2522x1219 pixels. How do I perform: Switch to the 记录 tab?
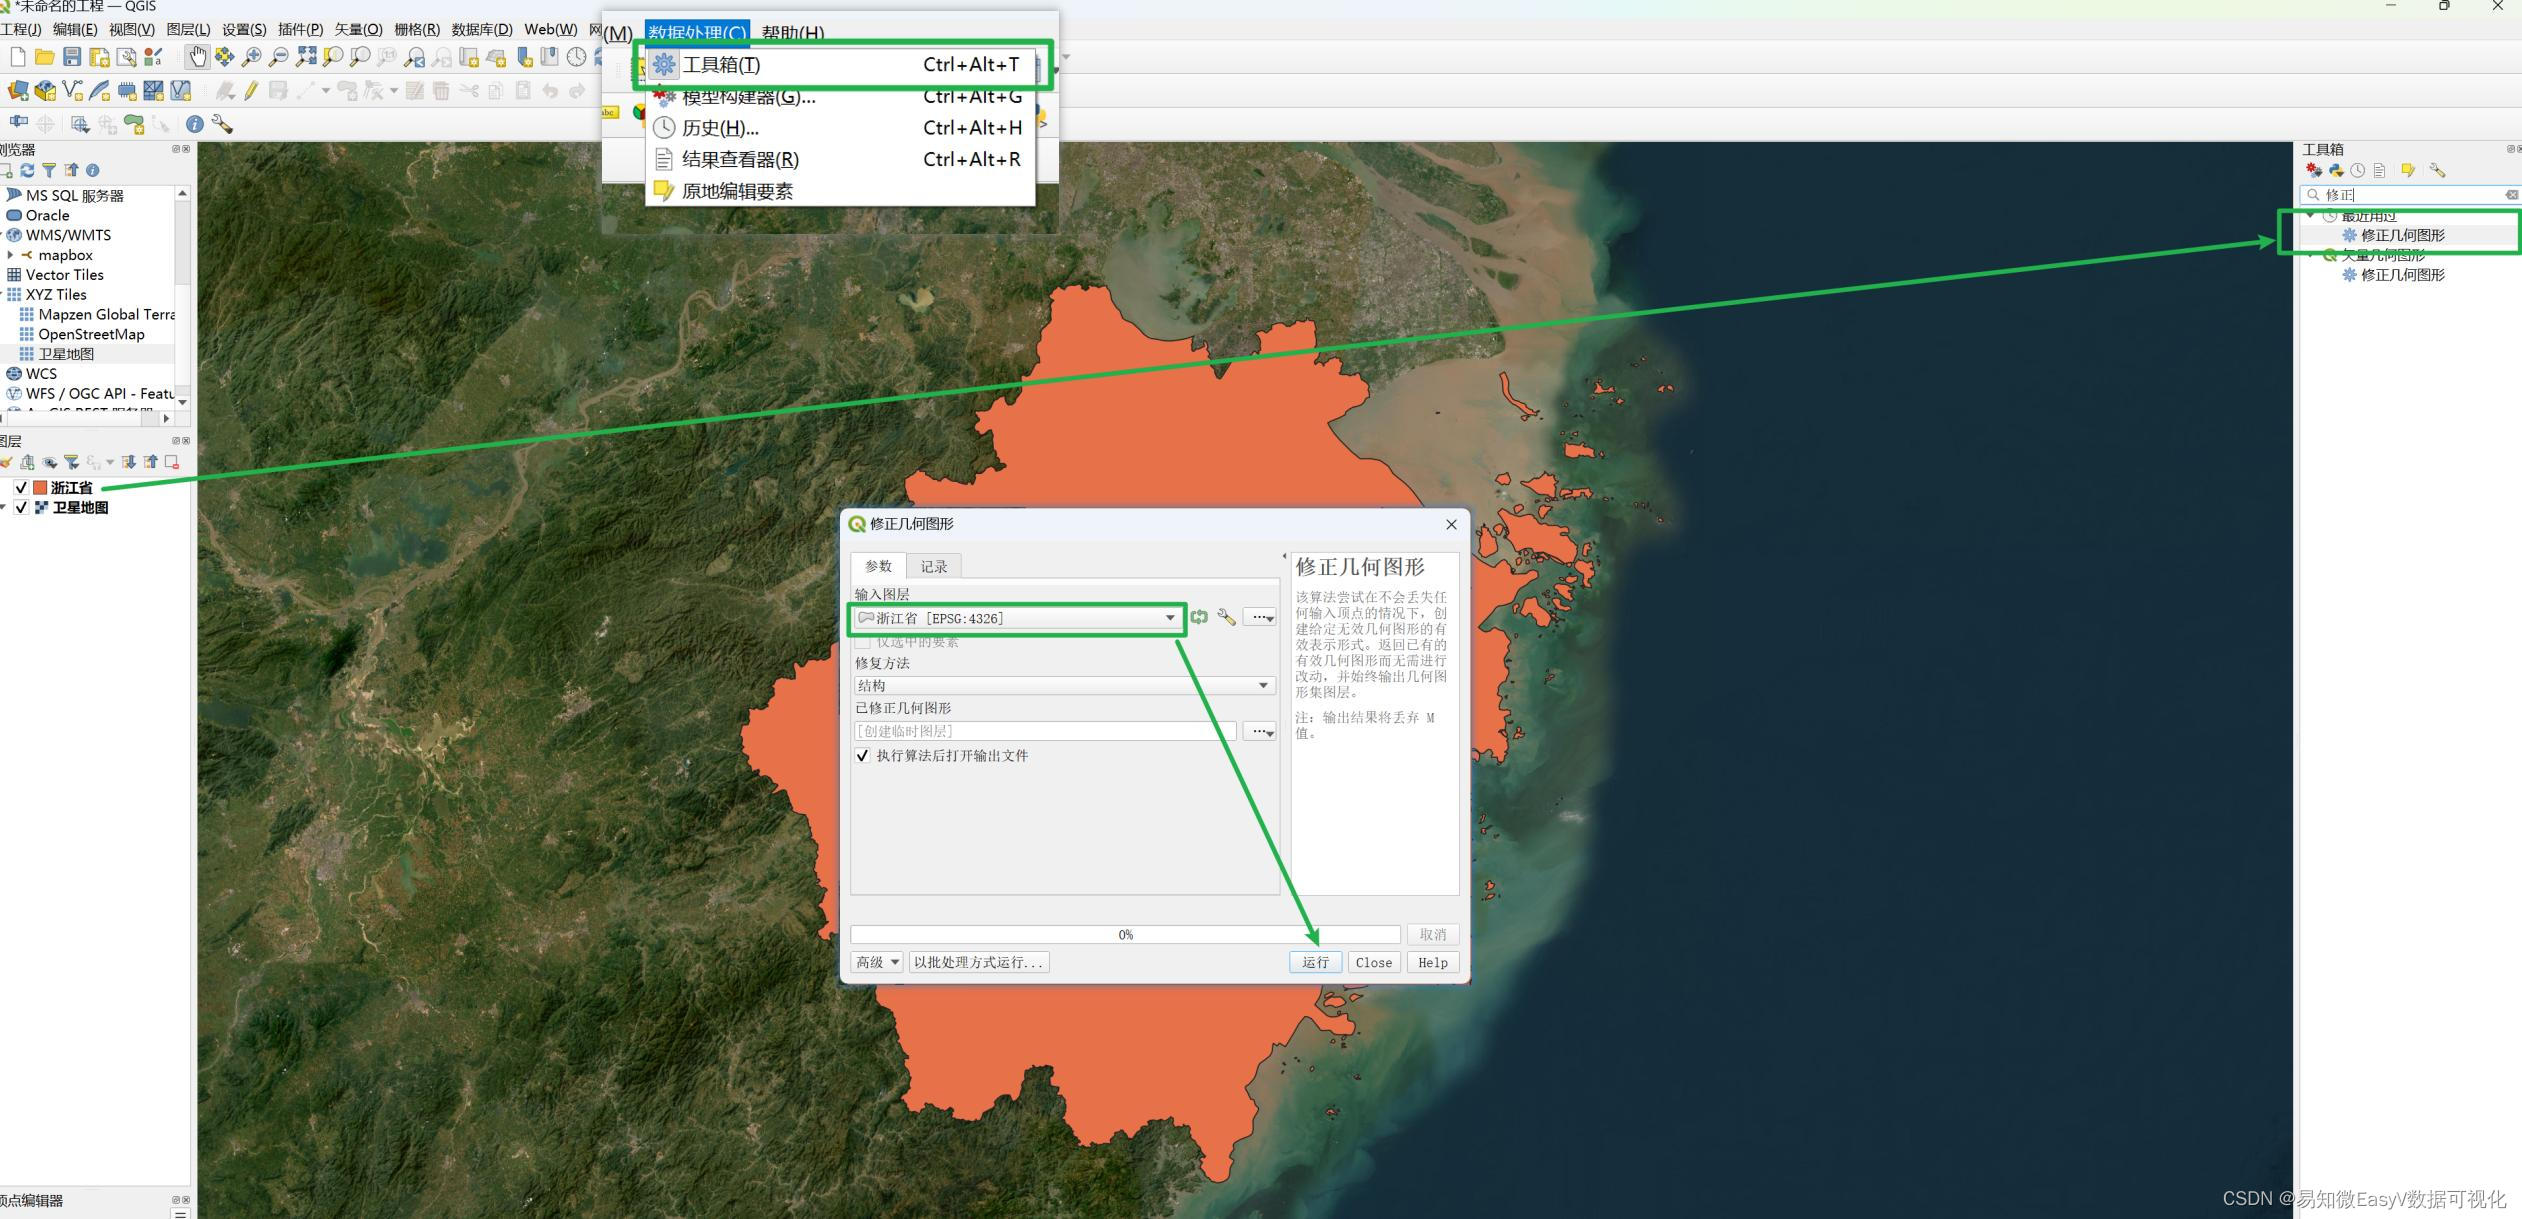tap(933, 566)
